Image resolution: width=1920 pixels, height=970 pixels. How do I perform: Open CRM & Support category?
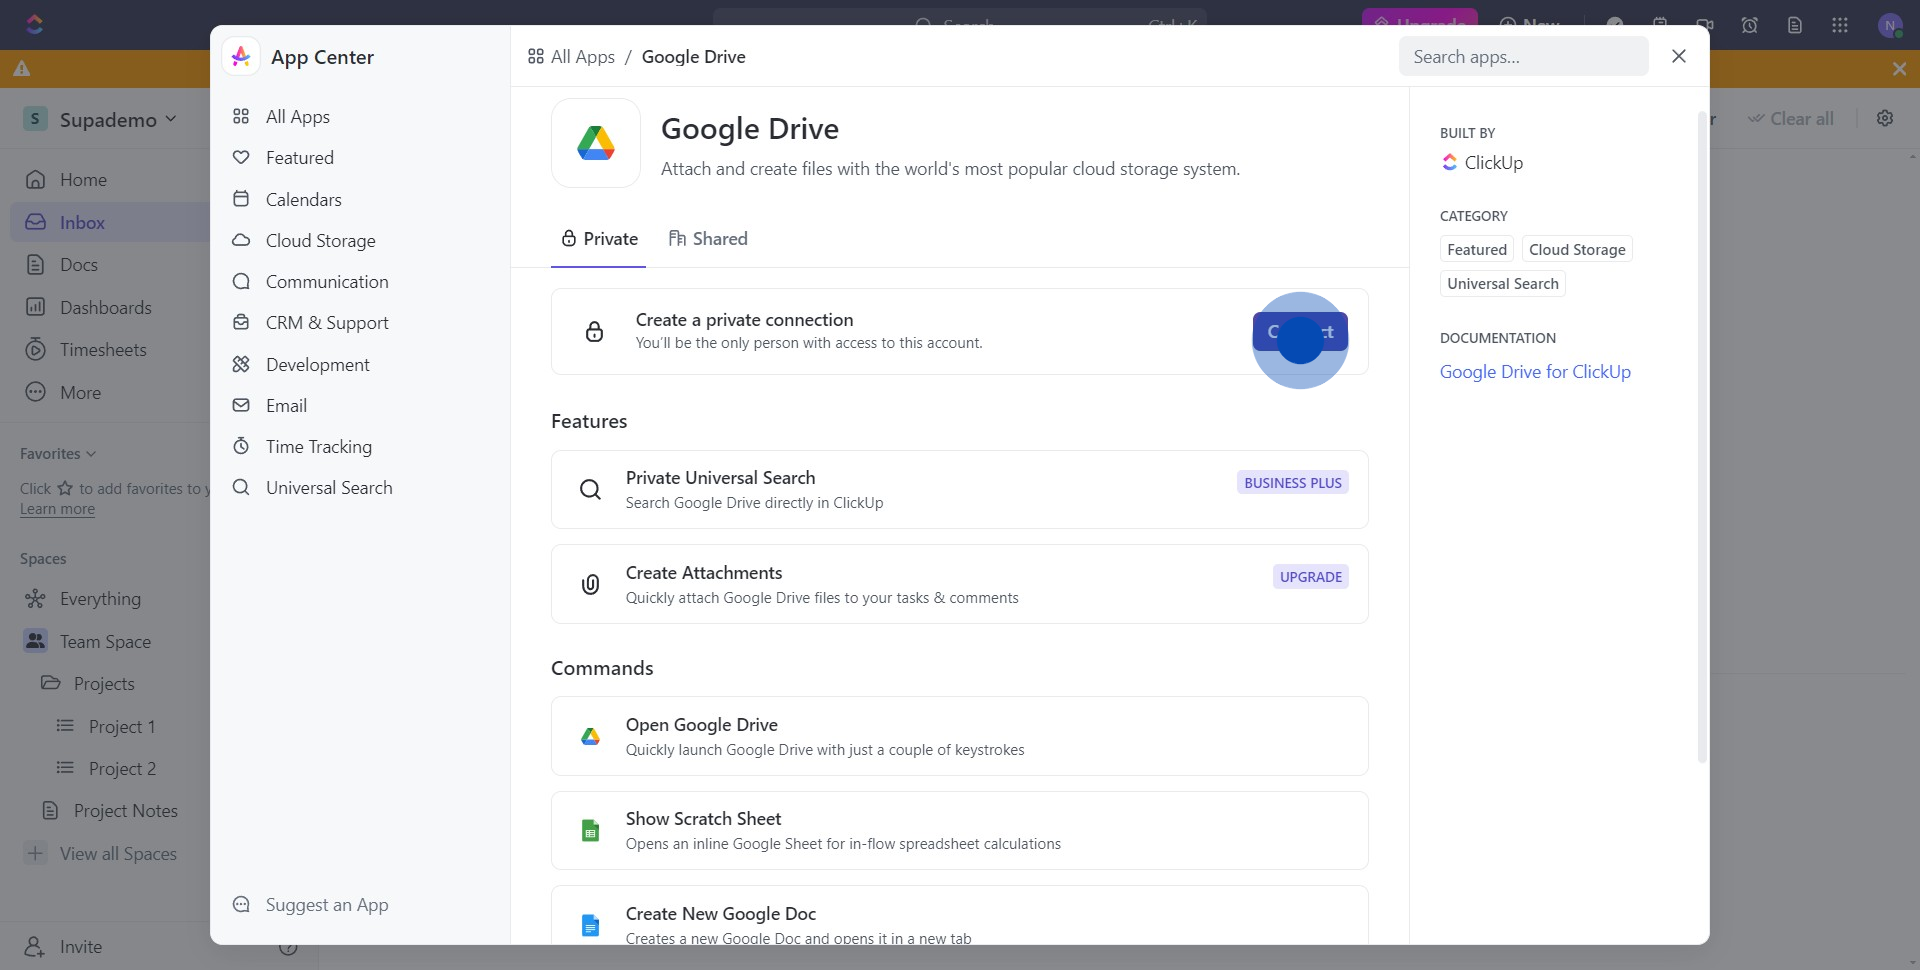coord(326,323)
